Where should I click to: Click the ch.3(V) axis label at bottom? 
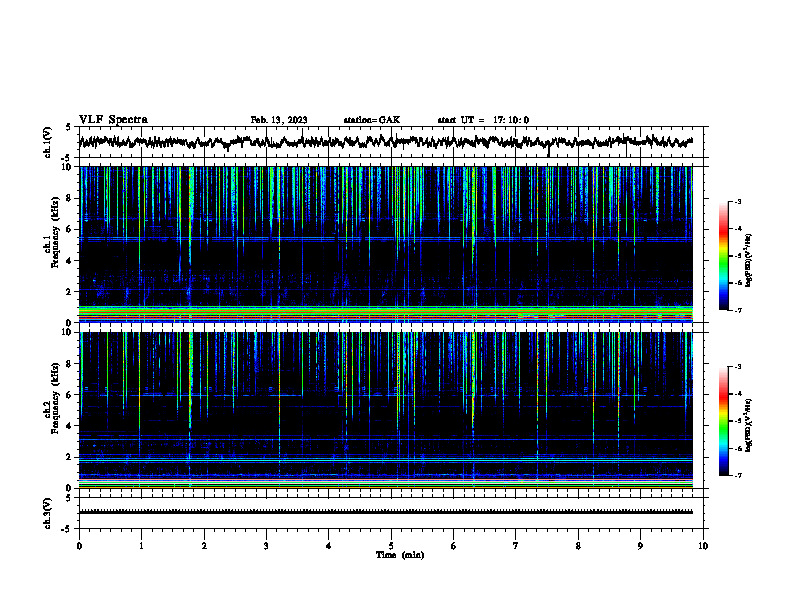[47, 513]
